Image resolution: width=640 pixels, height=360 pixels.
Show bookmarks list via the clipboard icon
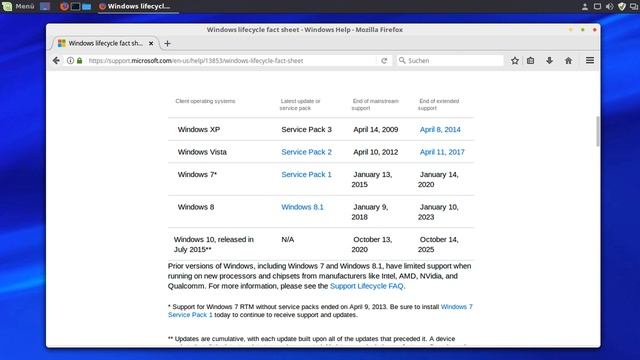point(530,60)
